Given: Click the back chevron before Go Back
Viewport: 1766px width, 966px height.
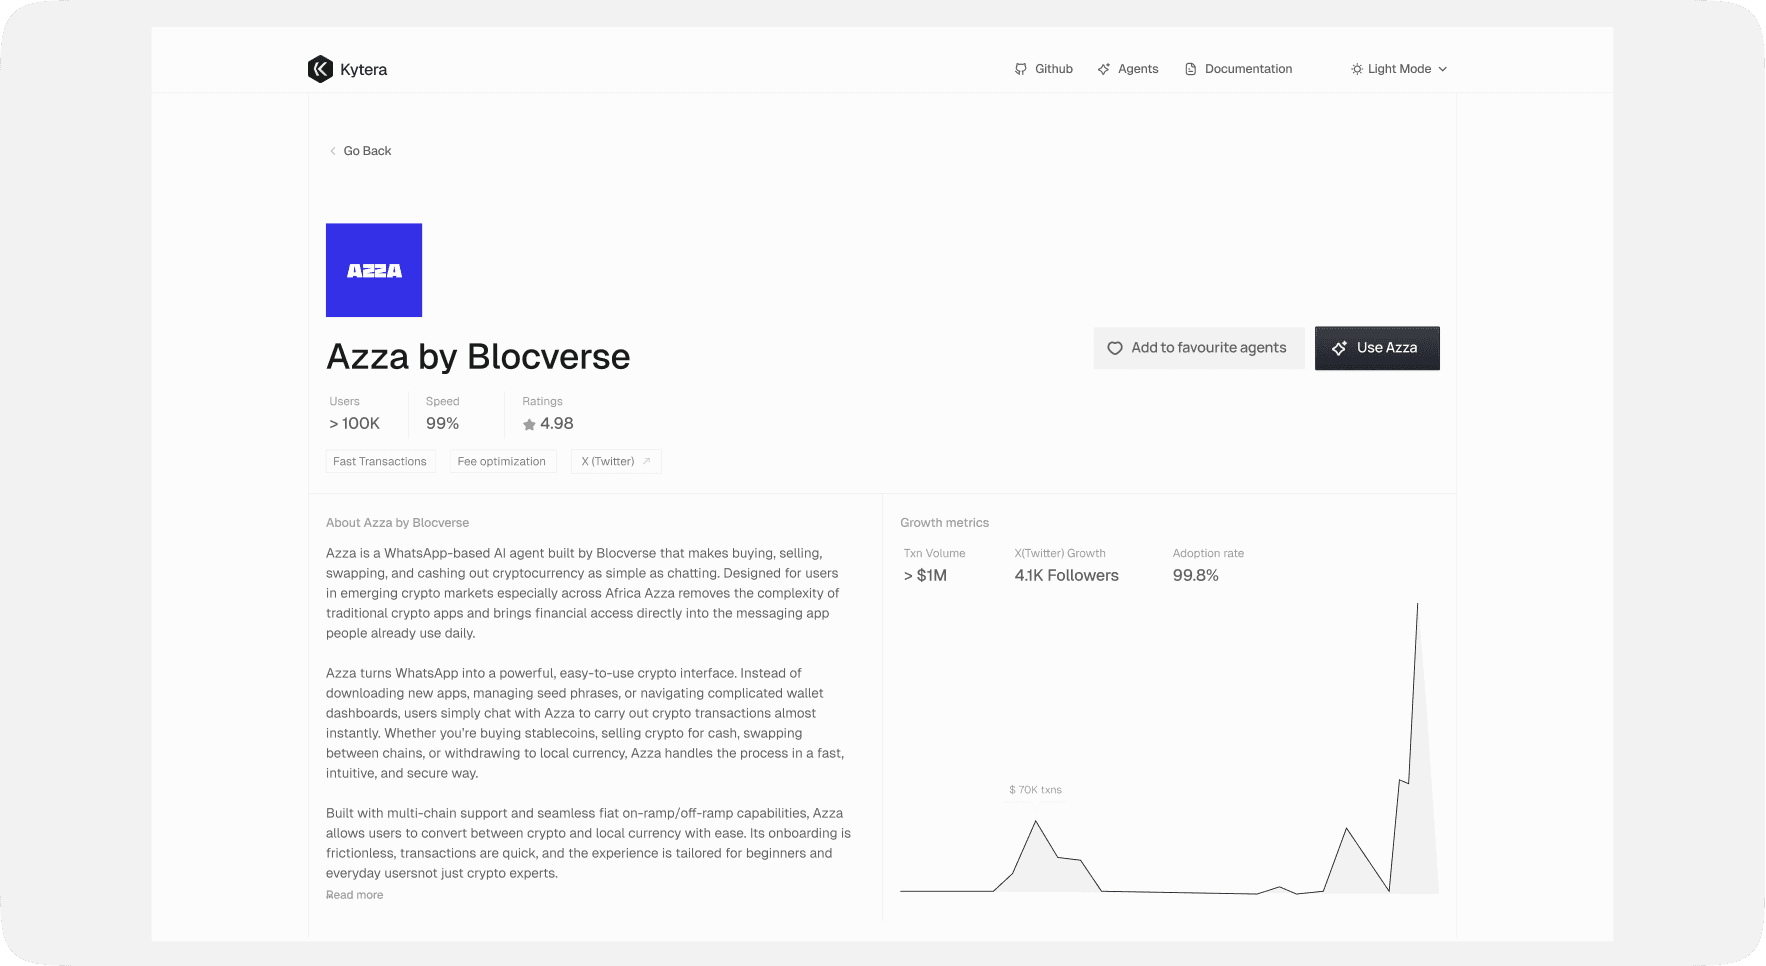Looking at the screenshot, I should coord(333,151).
